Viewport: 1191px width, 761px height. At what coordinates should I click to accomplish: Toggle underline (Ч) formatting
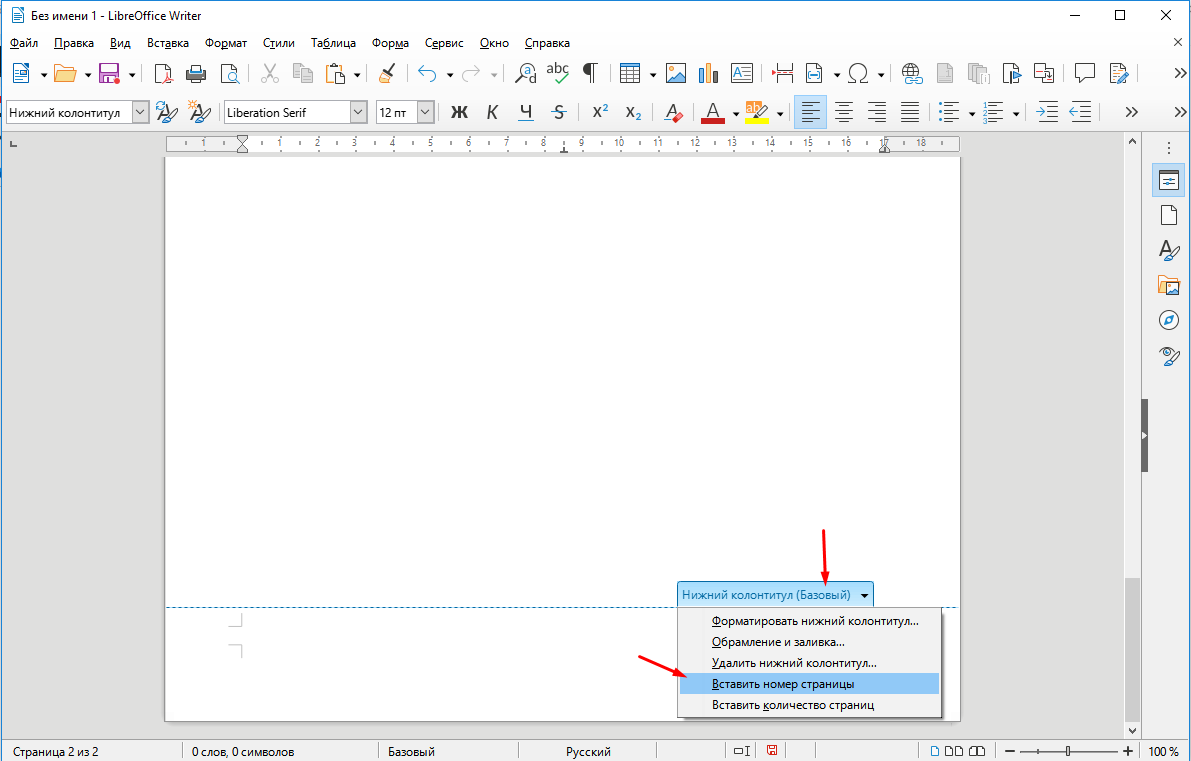pos(526,112)
